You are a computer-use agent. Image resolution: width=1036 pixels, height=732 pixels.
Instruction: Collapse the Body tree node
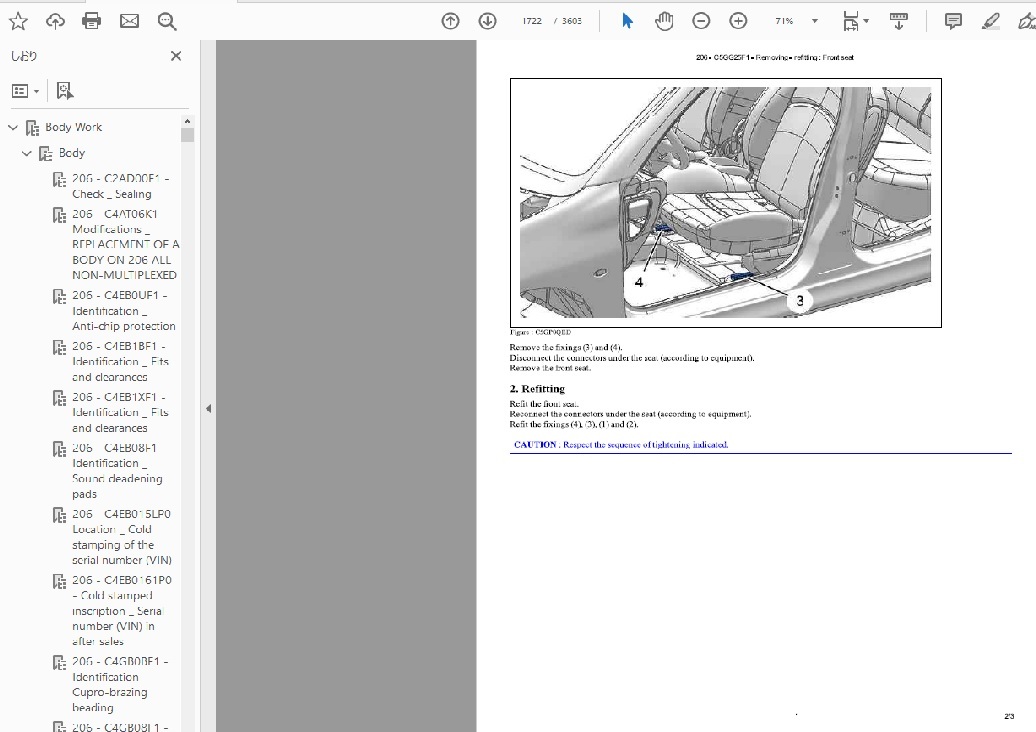(x=27, y=152)
